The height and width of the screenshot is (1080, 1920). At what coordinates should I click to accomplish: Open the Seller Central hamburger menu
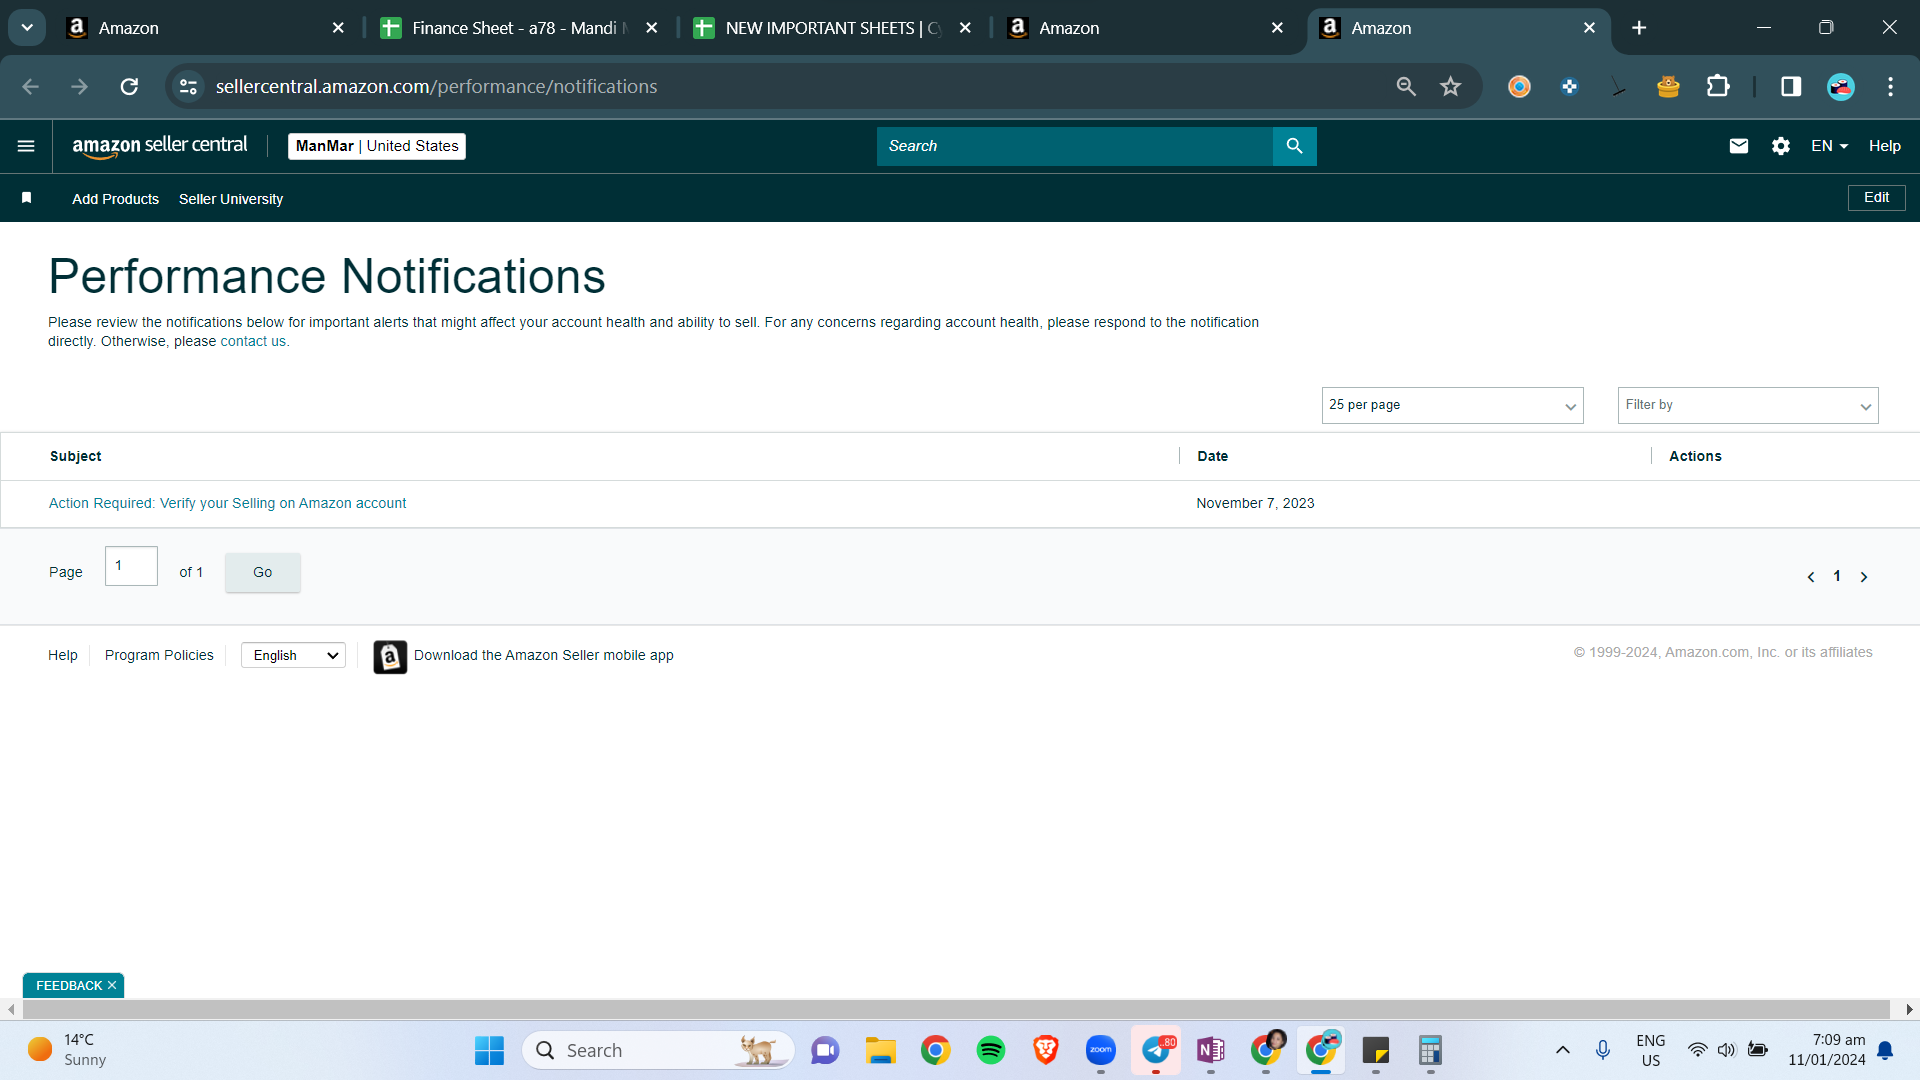[26, 146]
